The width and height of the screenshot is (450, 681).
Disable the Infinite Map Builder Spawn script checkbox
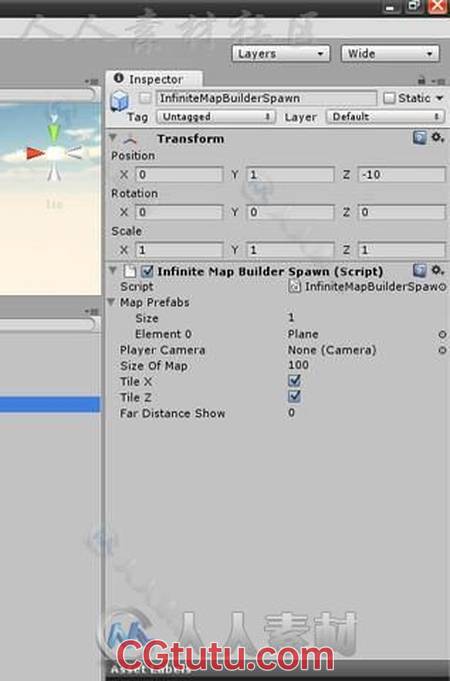tap(147, 271)
